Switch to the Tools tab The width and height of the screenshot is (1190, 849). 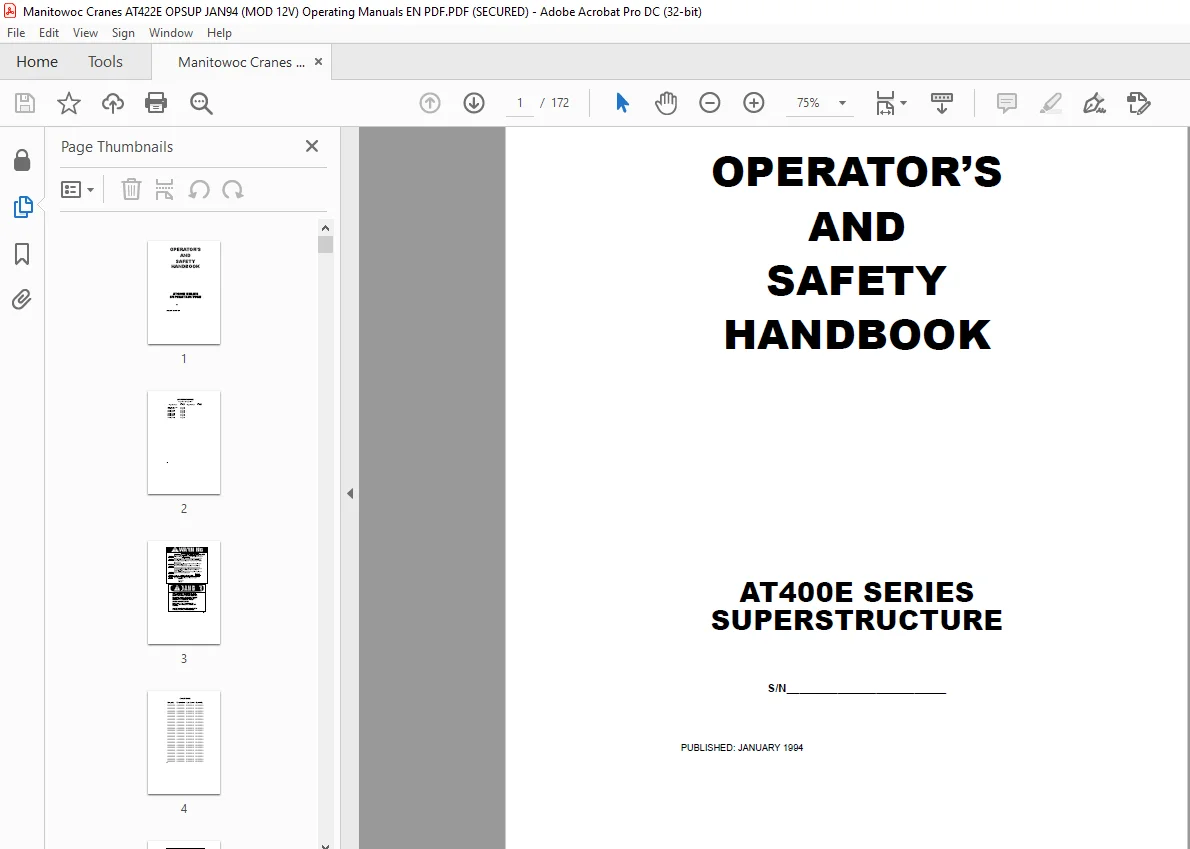105,62
